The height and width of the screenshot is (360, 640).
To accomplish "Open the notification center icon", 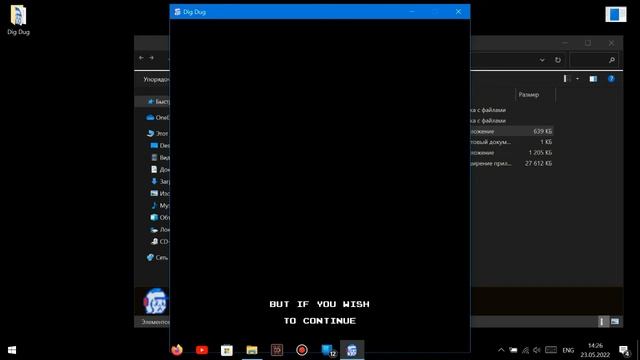I will (x=624, y=350).
